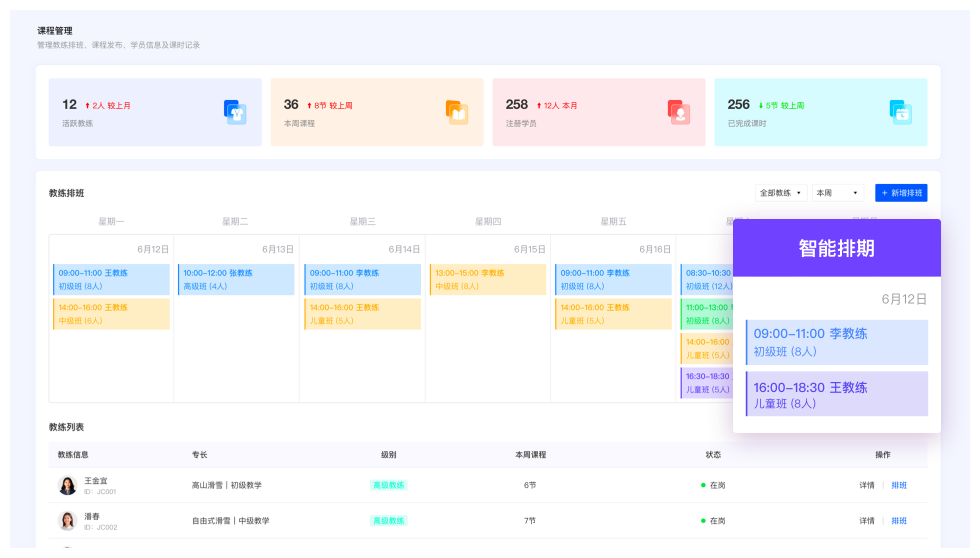Click the completed class hours icon
This screenshot has height=558, width=980.
tap(901, 112)
